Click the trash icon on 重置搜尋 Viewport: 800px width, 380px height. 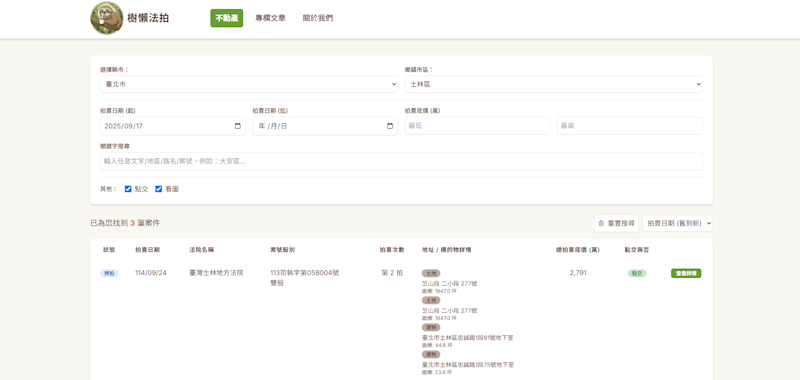pos(601,223)
